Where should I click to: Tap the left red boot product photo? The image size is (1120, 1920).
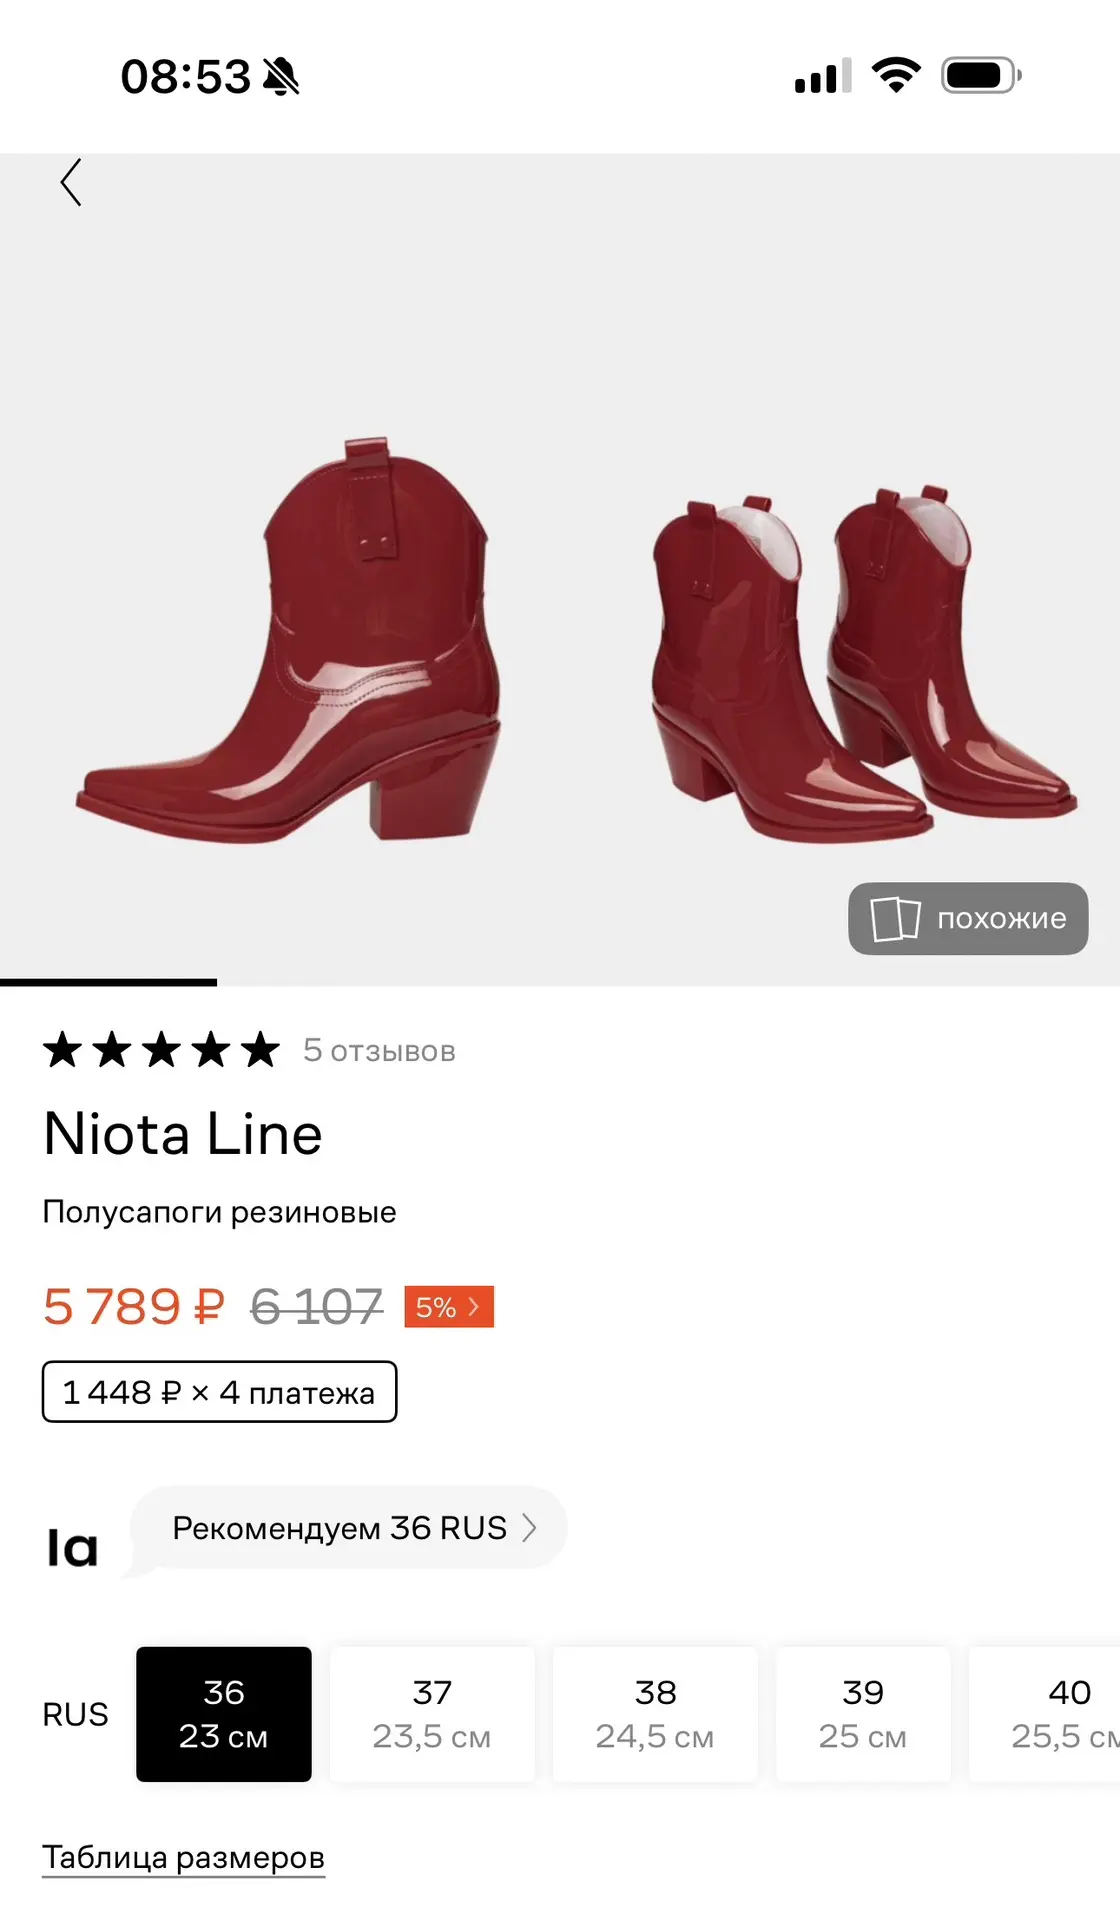point(289,640)
